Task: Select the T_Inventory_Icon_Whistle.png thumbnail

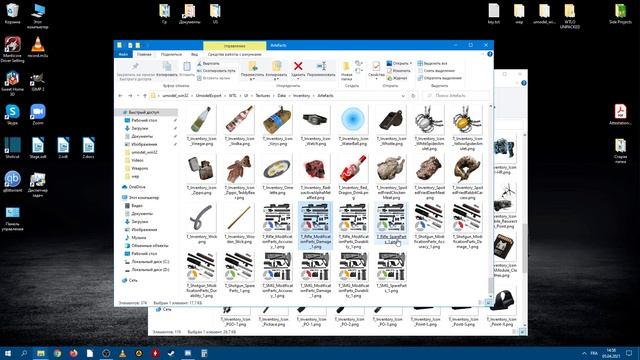Action: tap(391, 119)
